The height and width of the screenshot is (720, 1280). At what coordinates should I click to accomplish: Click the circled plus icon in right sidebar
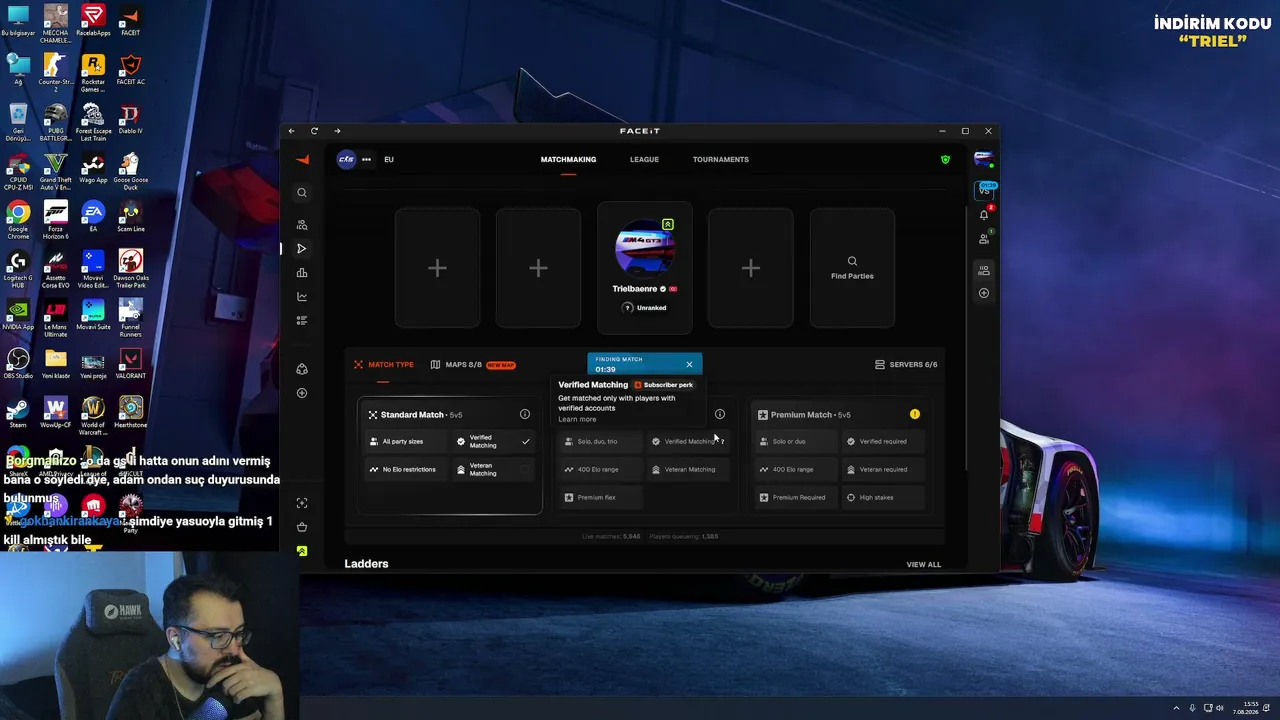coord(984,293)
